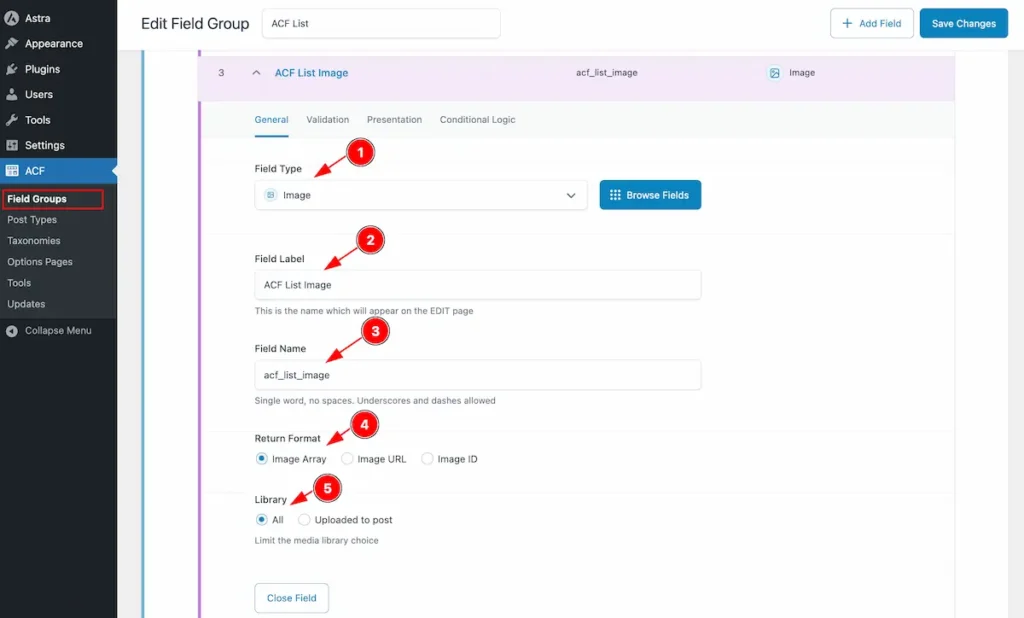Click the Settings sliders icon

click(11, 145)
